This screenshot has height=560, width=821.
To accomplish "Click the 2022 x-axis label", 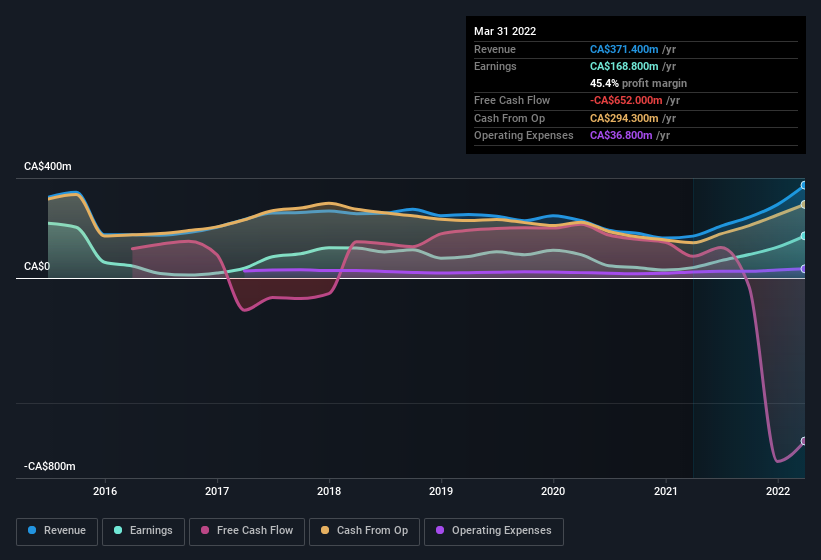I will (778, 491).
